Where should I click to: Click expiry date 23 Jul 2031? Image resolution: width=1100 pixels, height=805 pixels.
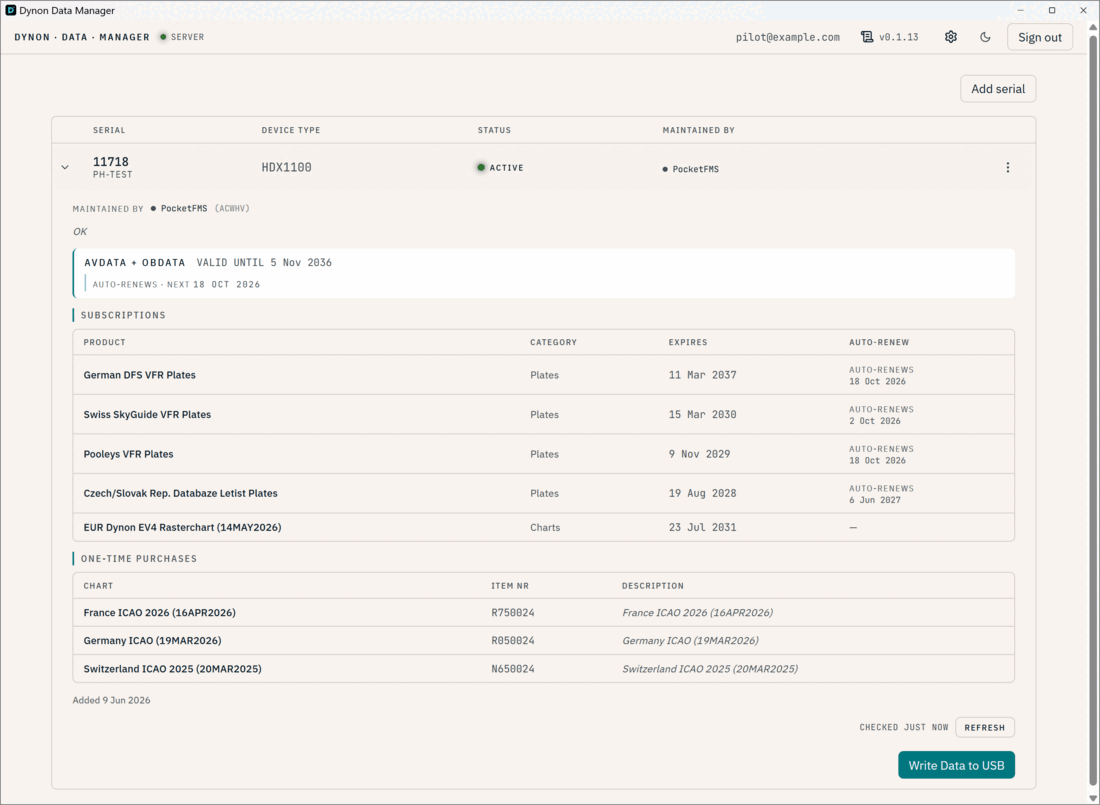(702, 527)
